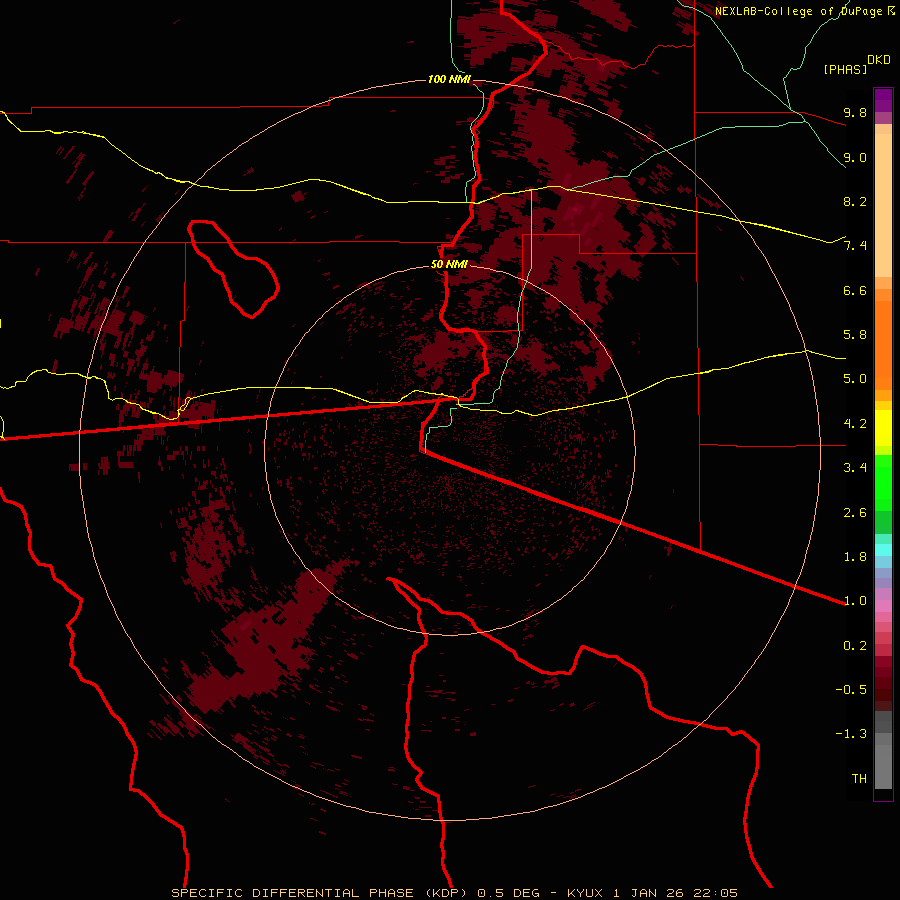
Task: Click the 9.0 legend value
Action: pyautogui.click(x=855, y=157)
